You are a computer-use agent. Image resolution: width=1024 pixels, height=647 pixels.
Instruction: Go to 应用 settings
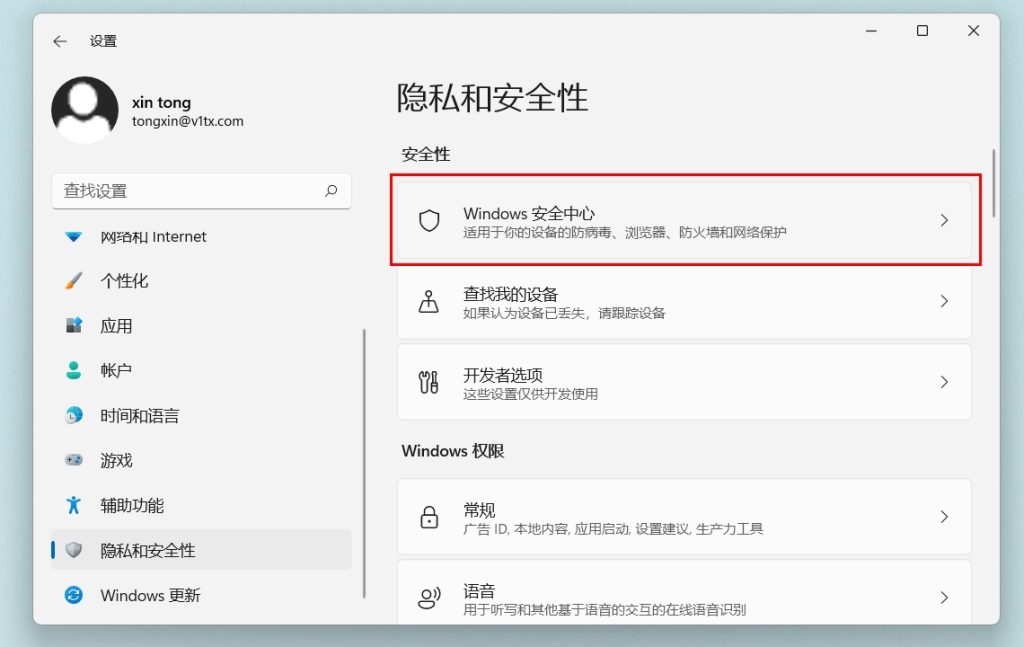point(201,325)
